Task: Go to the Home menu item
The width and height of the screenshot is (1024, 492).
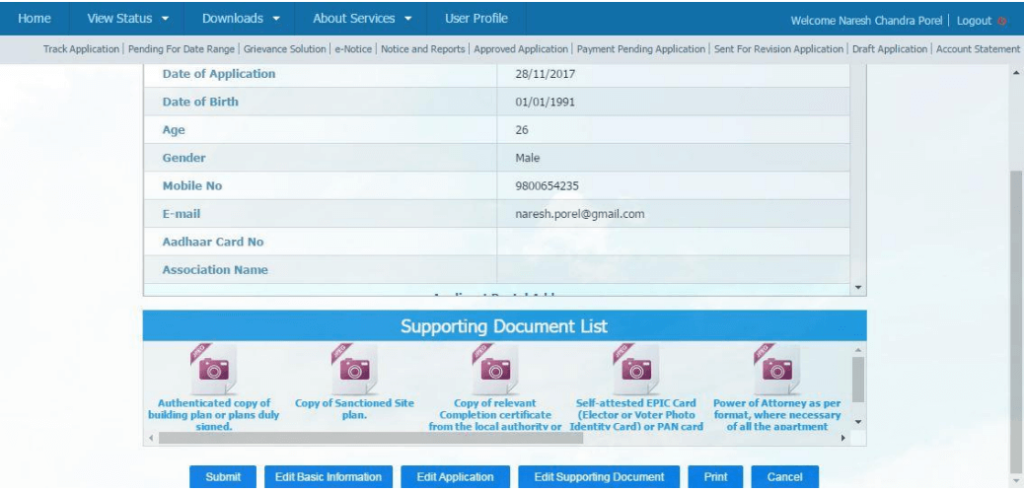Action: (x=34, y=19)
